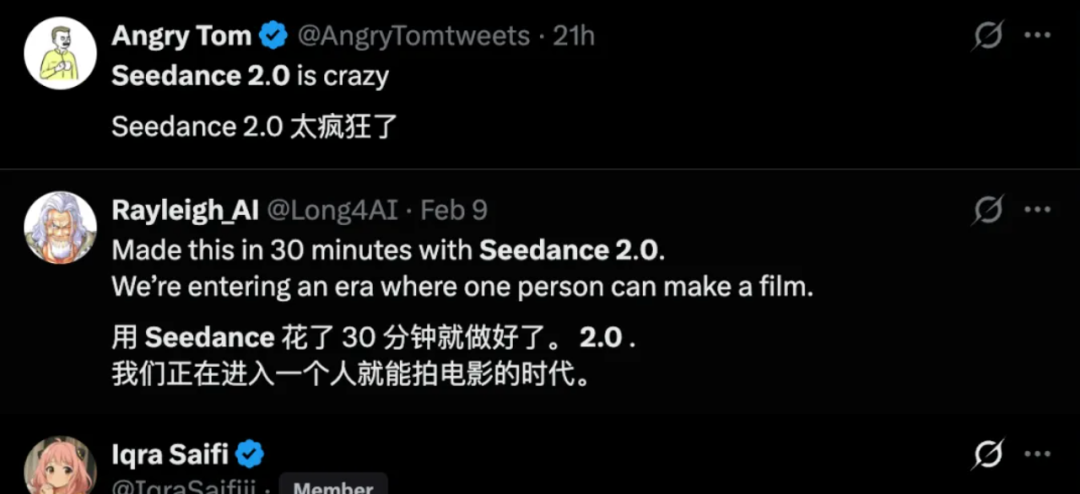
Task: Click Iqra Saifi's blue verified badge
Action: pyautogui.click(x=250, y=455)
